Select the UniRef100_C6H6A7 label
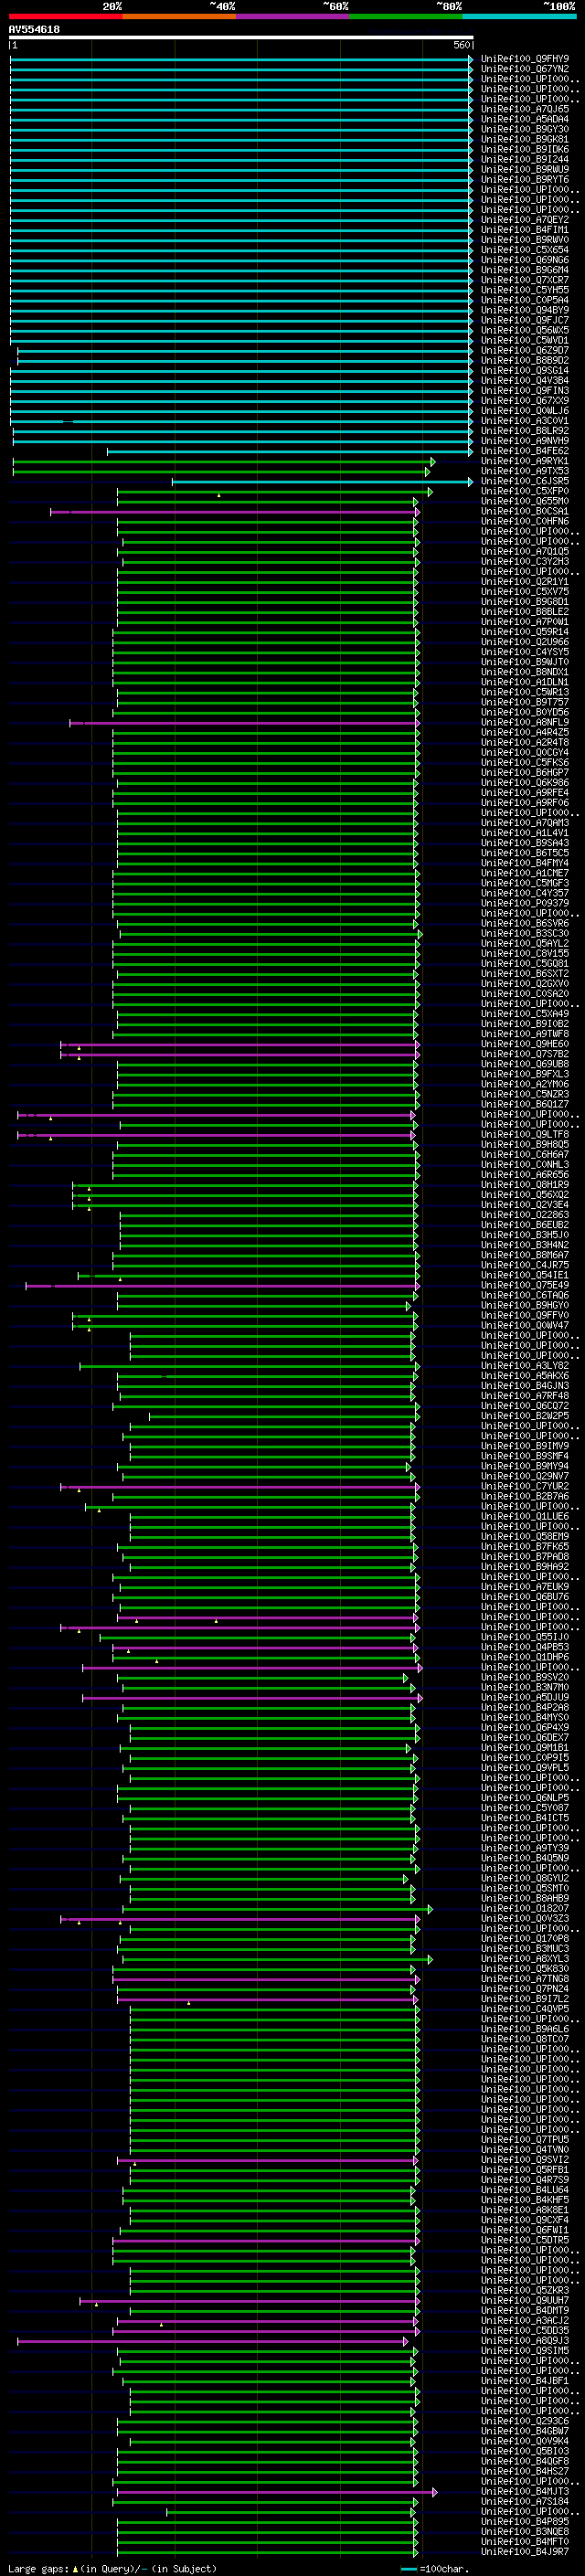Image resolution: width=585 pixels, height=2576 pixels. coord(524,1155)
